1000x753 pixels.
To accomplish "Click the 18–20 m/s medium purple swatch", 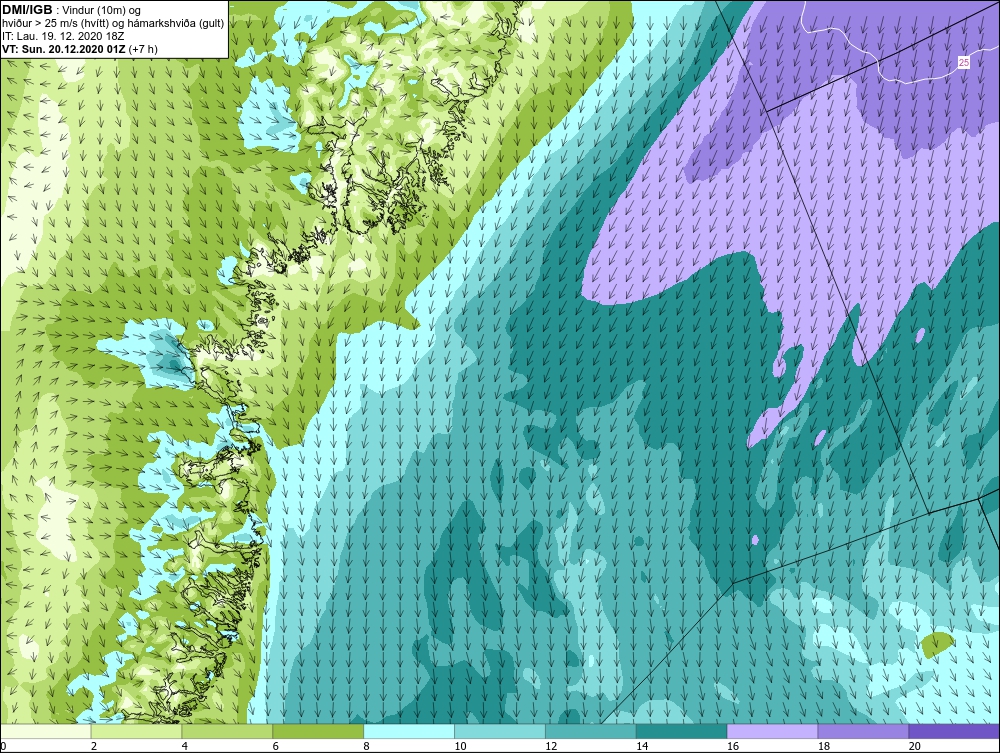I will click(863, 731).
